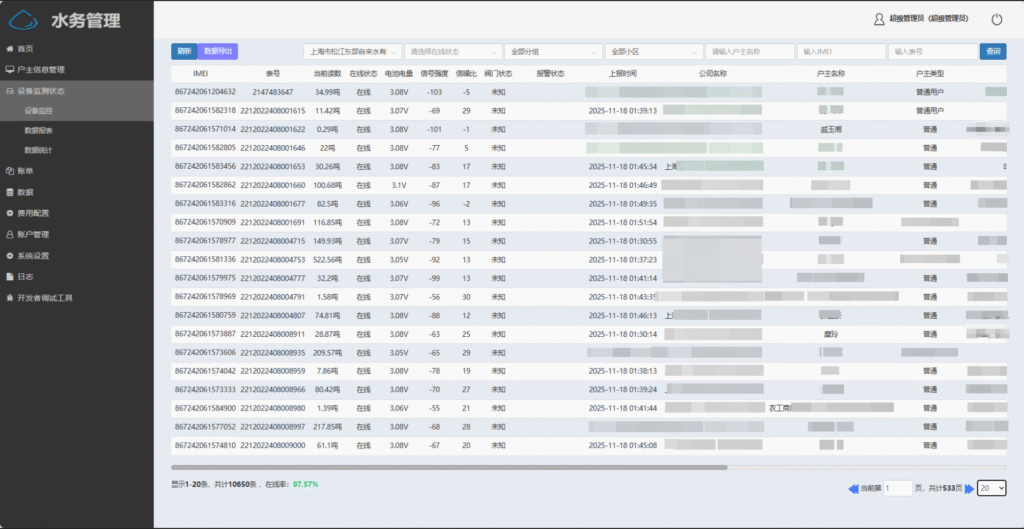Open 日志 log menu item

pos(25,276)
